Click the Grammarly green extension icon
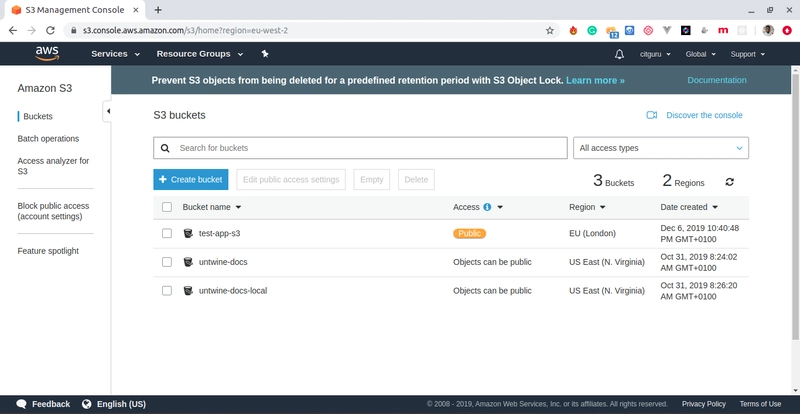The height and width of the screenshot is (414, 800). 592,31
